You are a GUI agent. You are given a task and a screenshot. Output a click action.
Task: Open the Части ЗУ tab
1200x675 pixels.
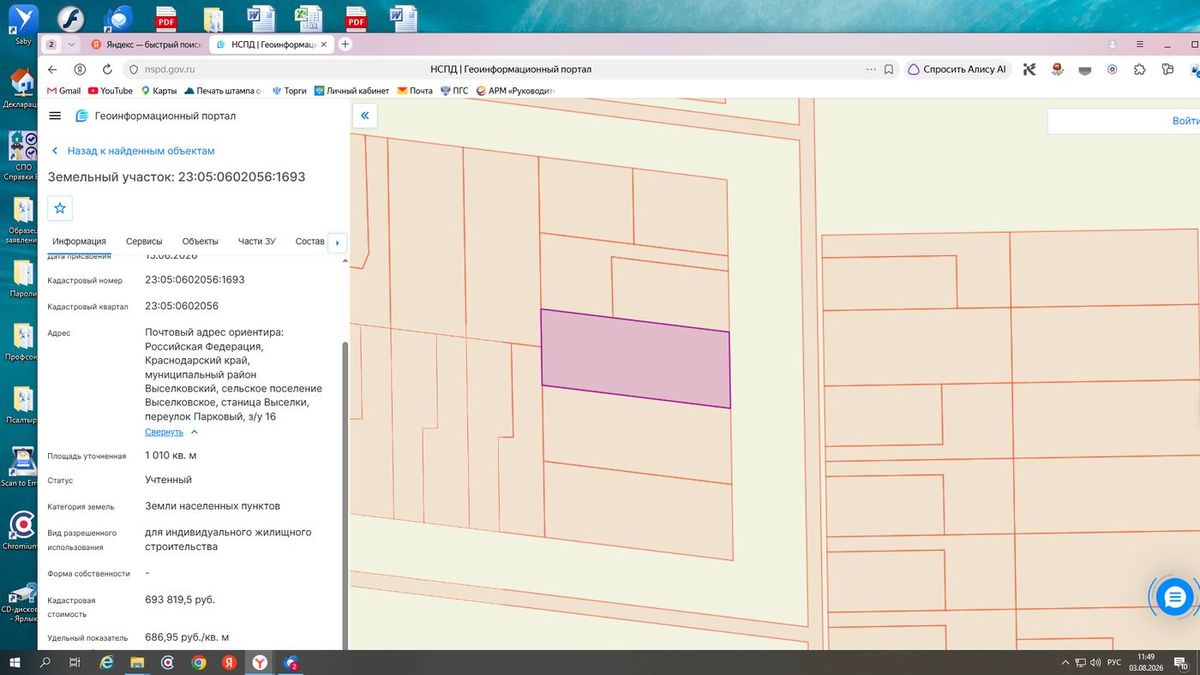point(257,242)
